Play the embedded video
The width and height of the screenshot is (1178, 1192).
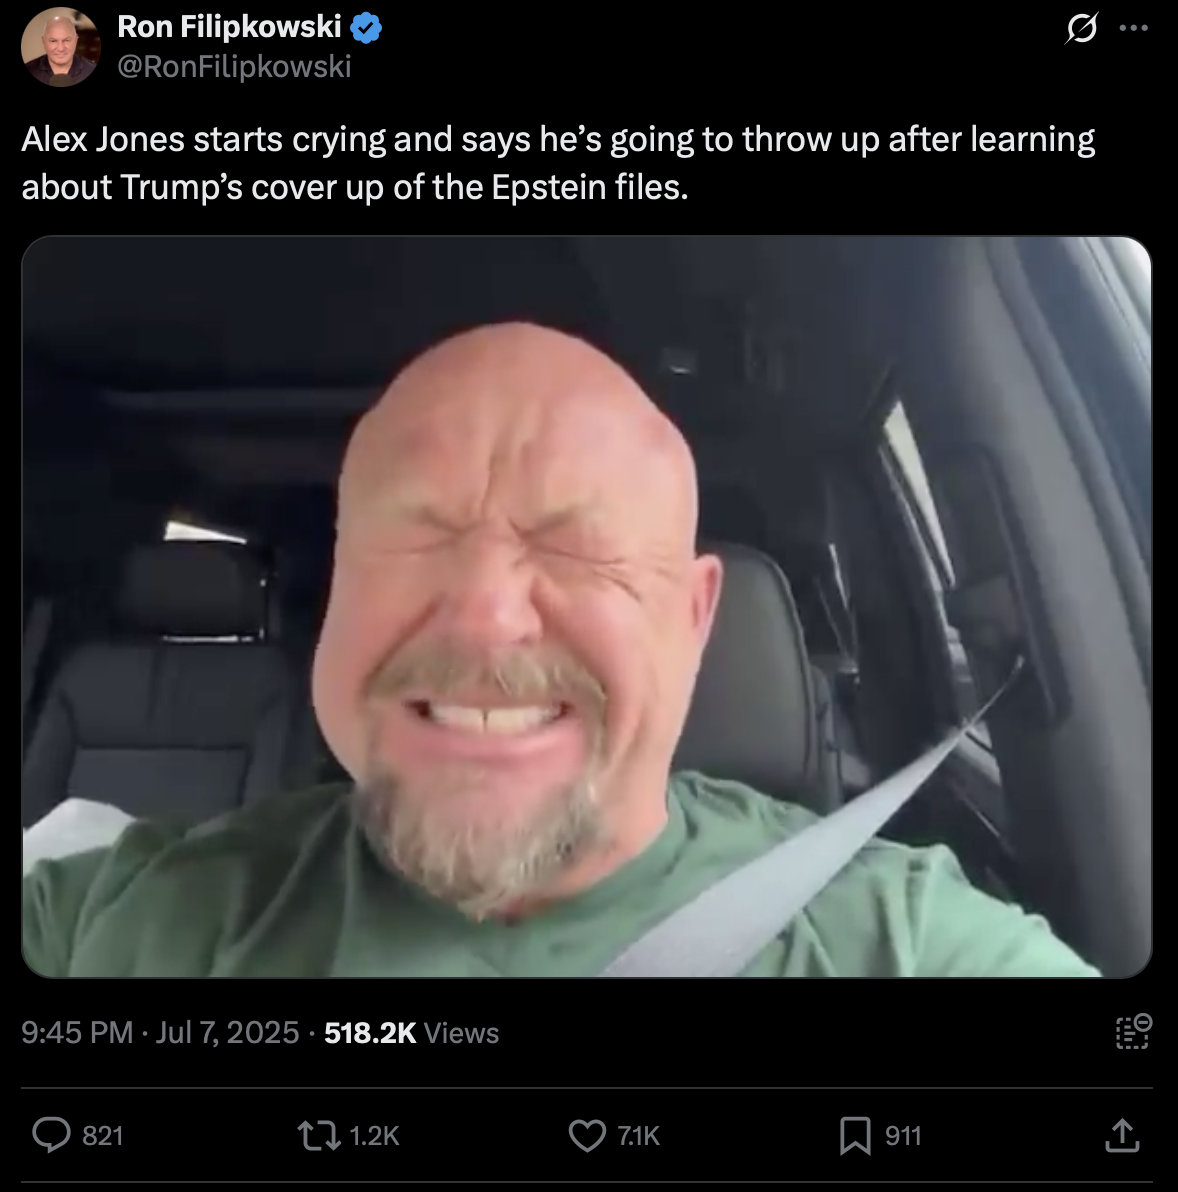587,607
